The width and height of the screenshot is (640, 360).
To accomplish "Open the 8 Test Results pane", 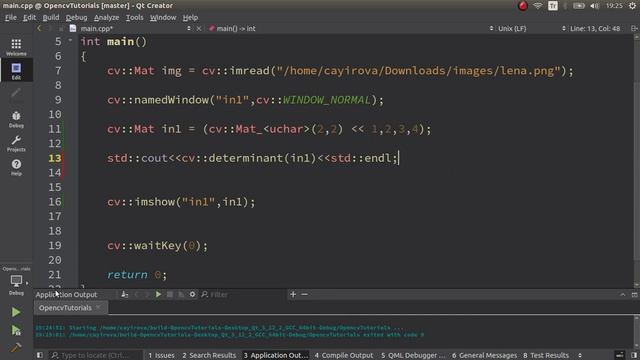I will [546, 355].
